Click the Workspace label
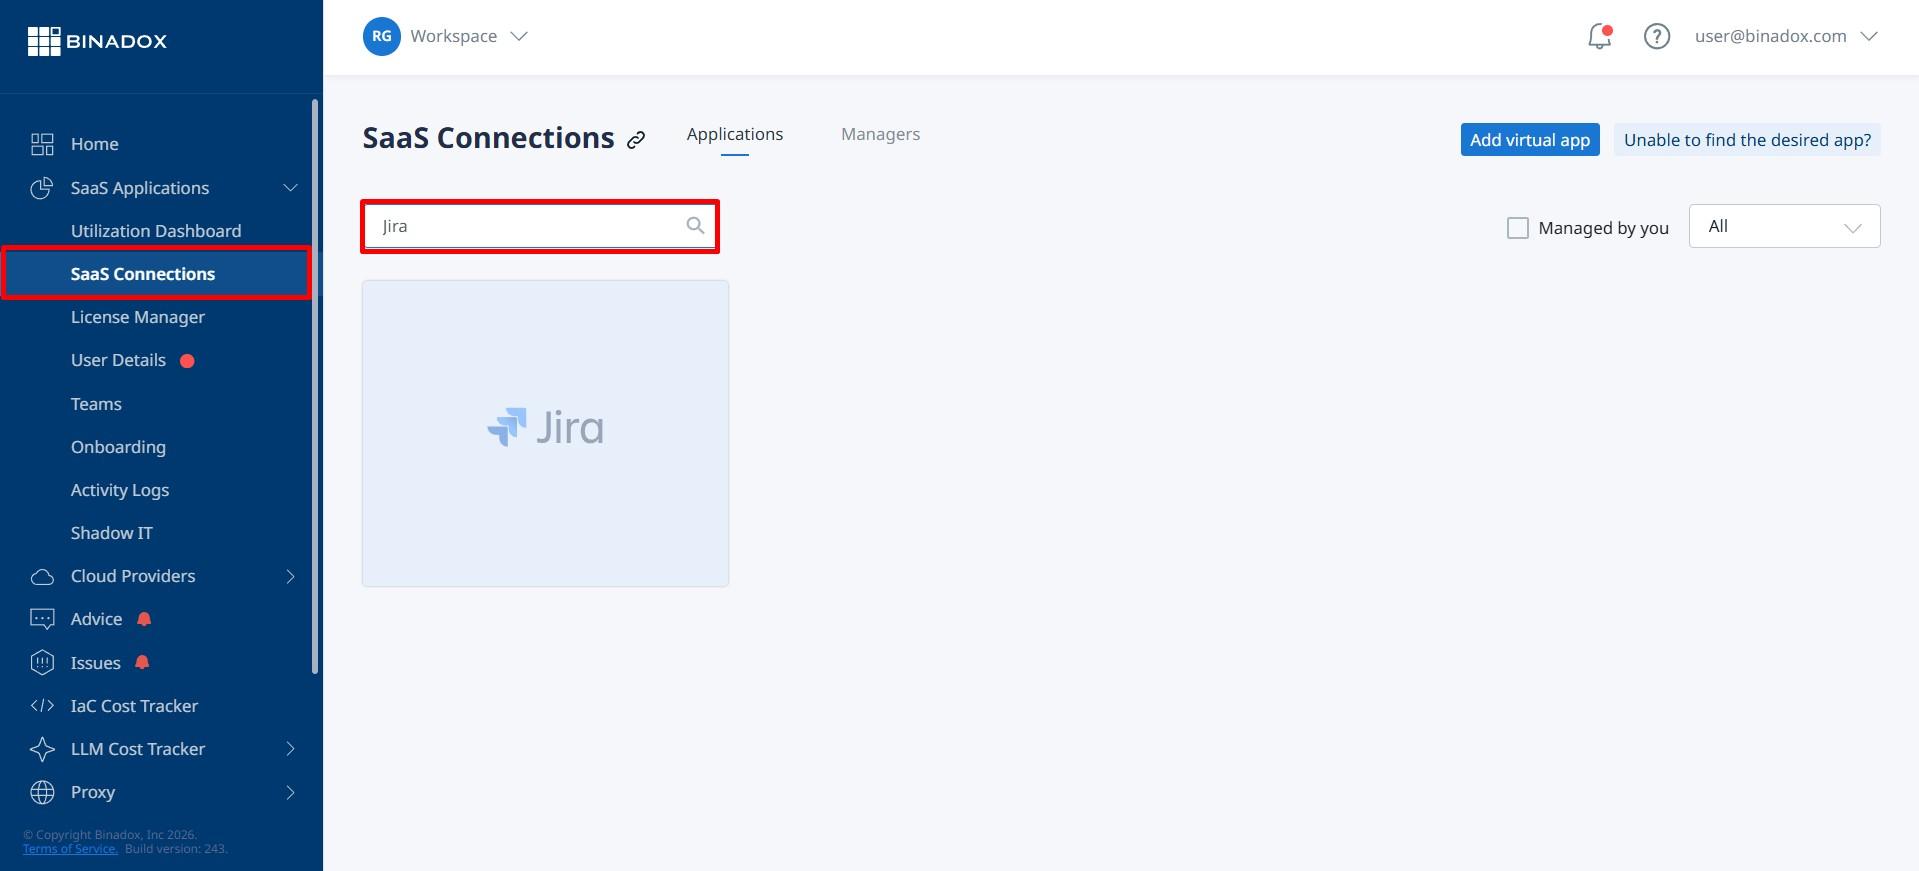 [453, 36]
